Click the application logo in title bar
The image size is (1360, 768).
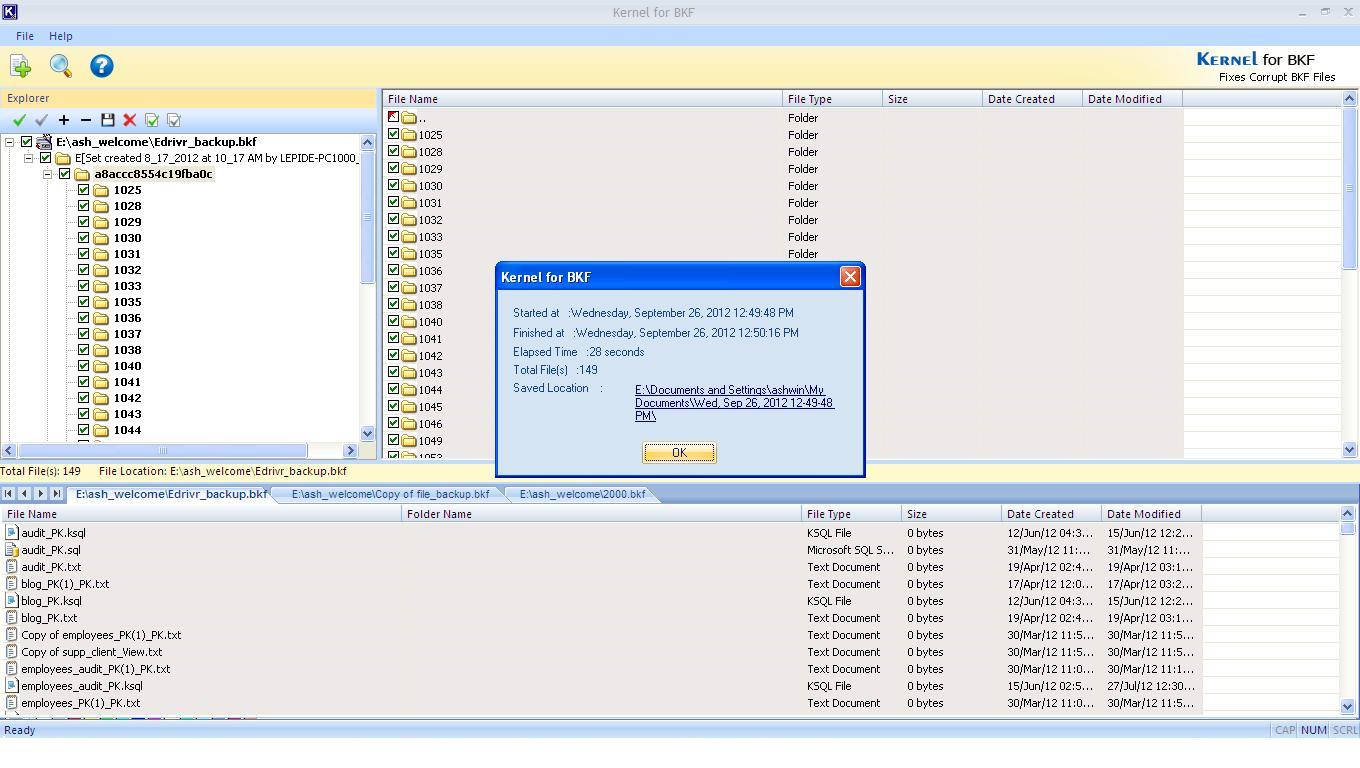(x=10, y=12)
